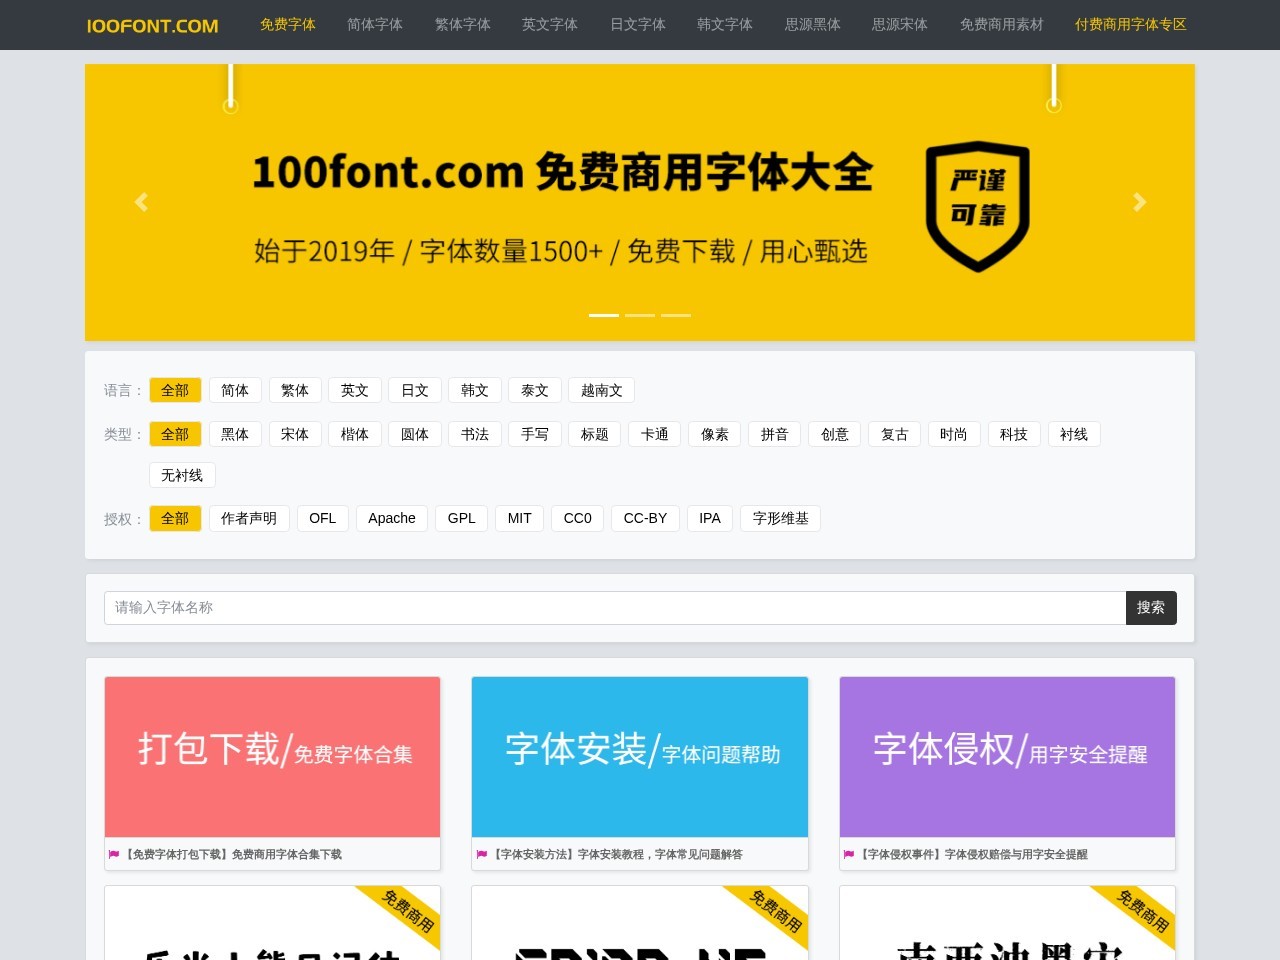Select first carousel indicator dash
The image size is (1280, 960).
pos(604,315)
